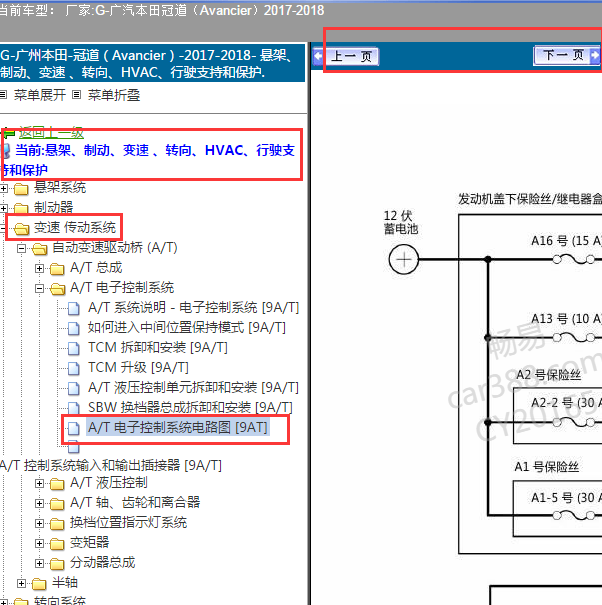Click folder icon beside 变矩器
This screenshot has height=605, width=602.
(57, 544)
